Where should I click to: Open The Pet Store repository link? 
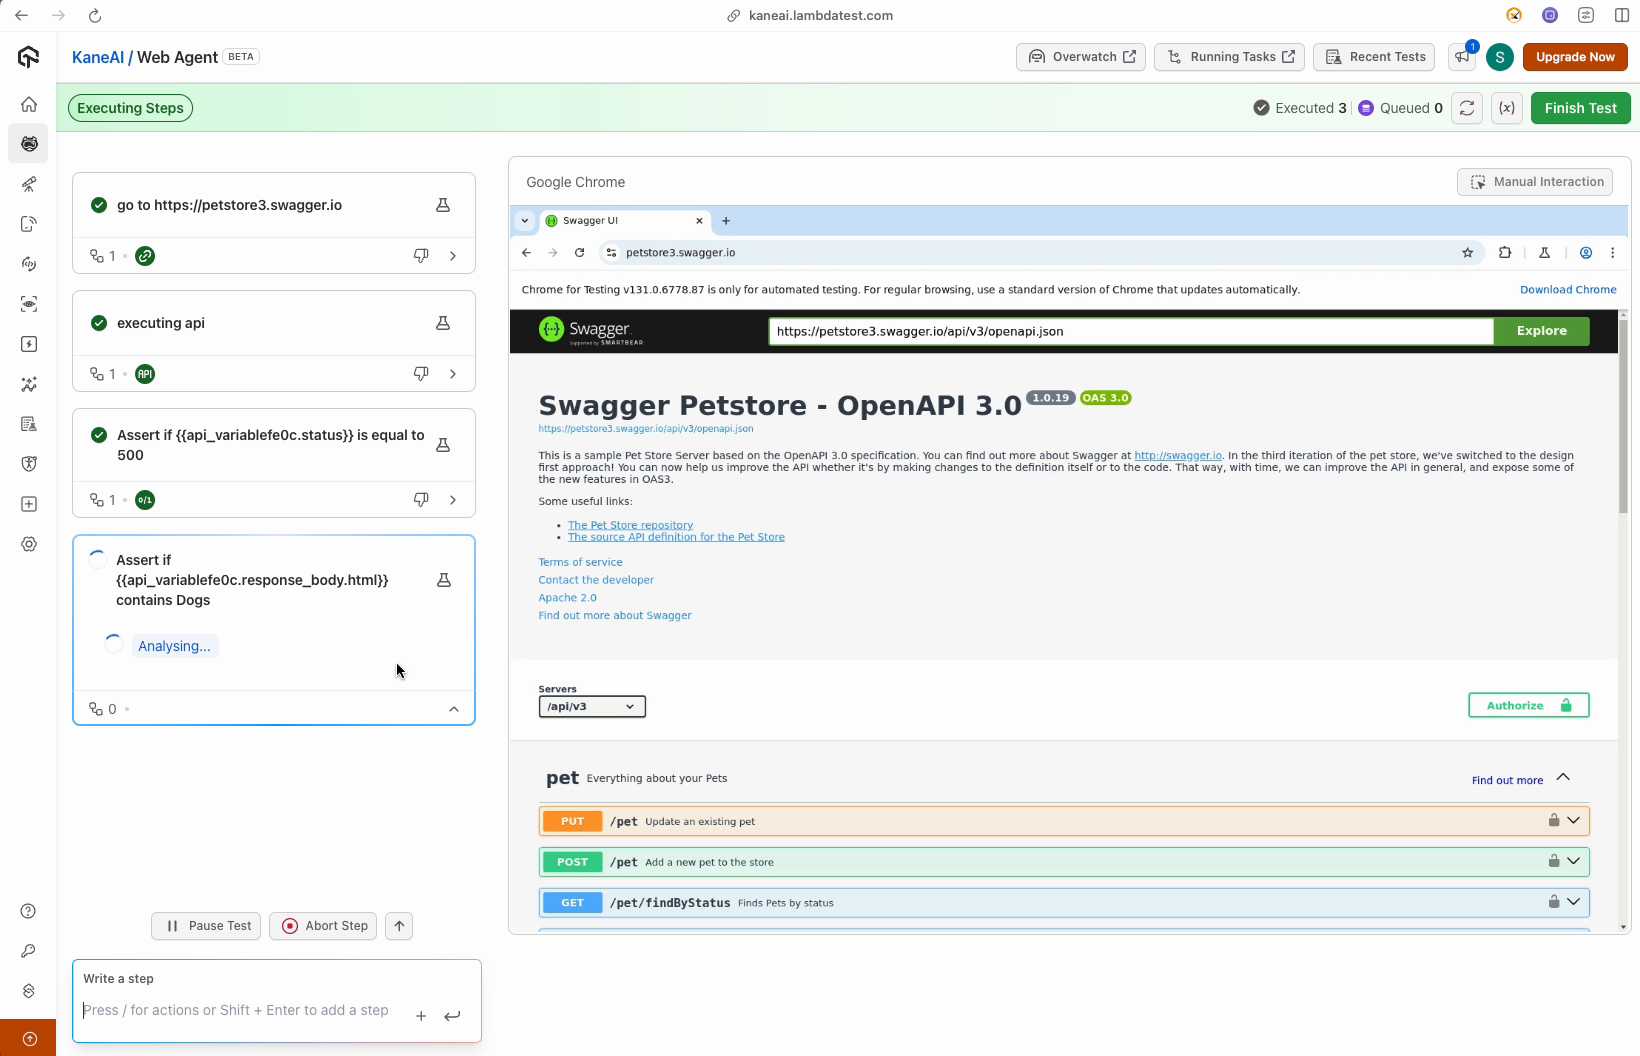coord(630,525)
